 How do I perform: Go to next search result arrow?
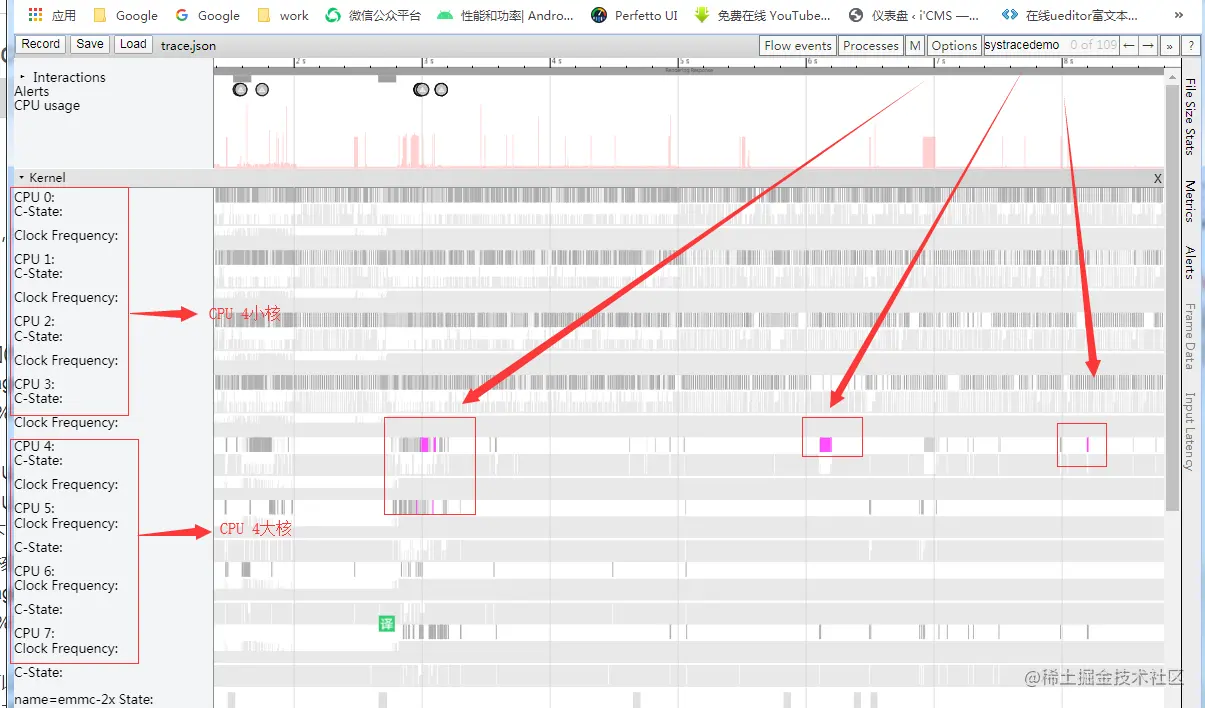[x=1149, y=45]
